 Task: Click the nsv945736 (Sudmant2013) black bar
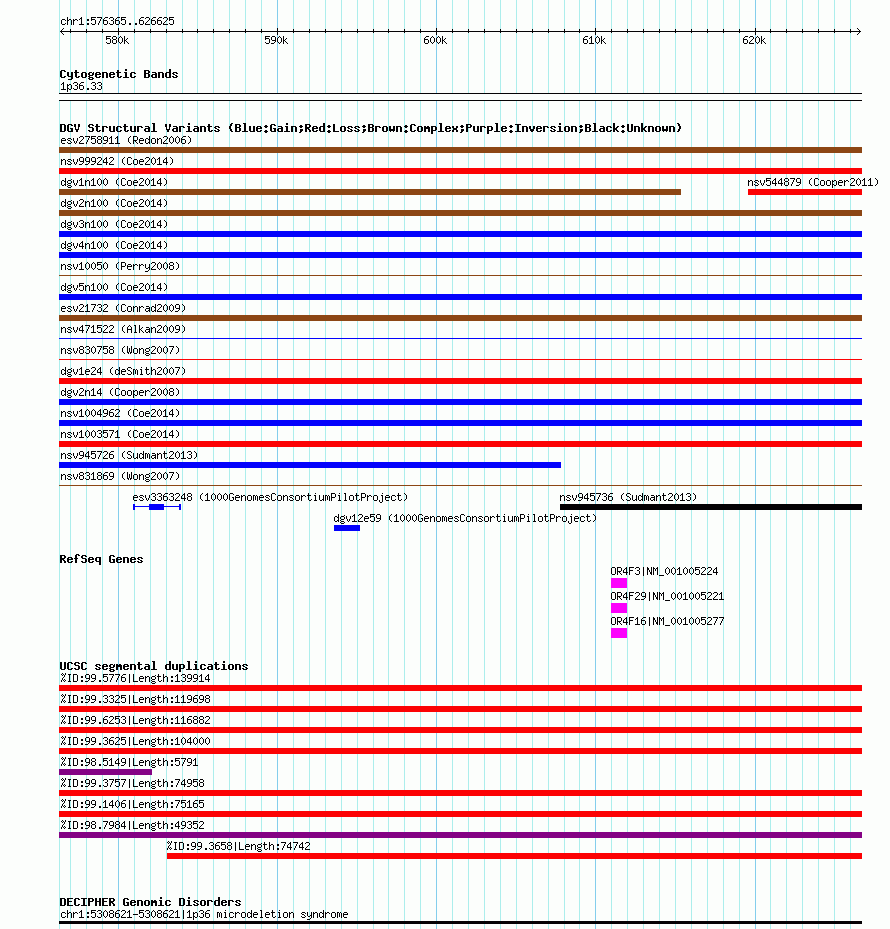click(710, 507)
